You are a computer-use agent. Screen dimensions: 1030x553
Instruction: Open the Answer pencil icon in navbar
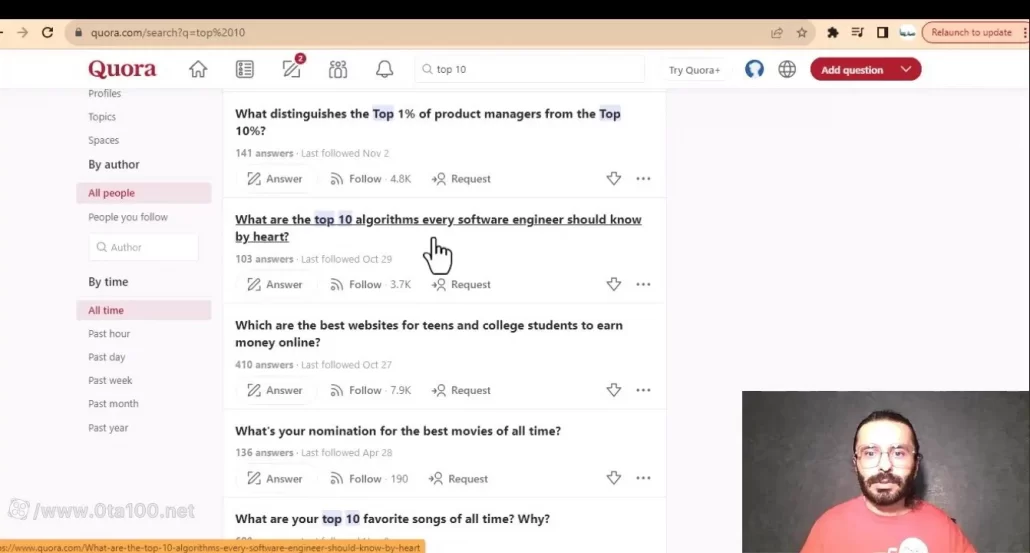coord(292,69)
